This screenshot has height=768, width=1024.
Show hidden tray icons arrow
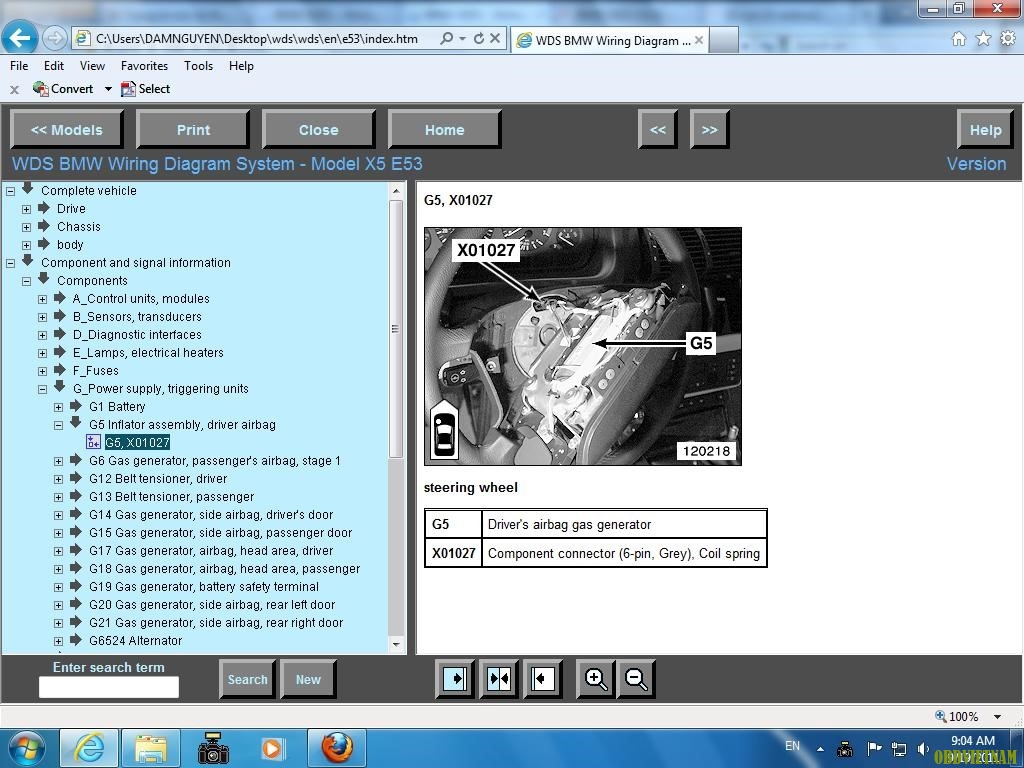pyautogui.click(x=820, y=749)
